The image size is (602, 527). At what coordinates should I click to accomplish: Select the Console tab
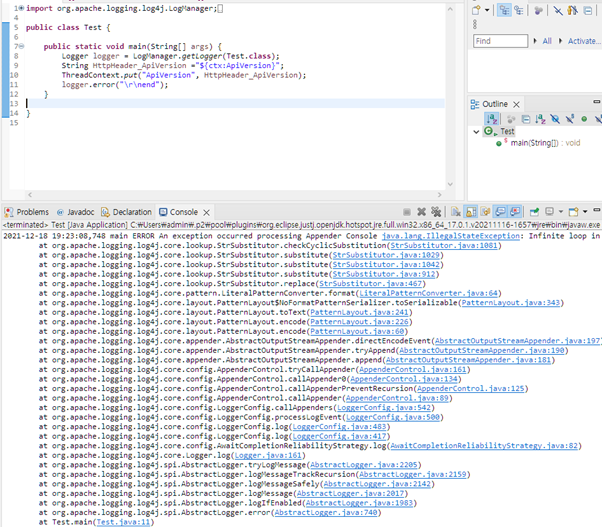179,212
